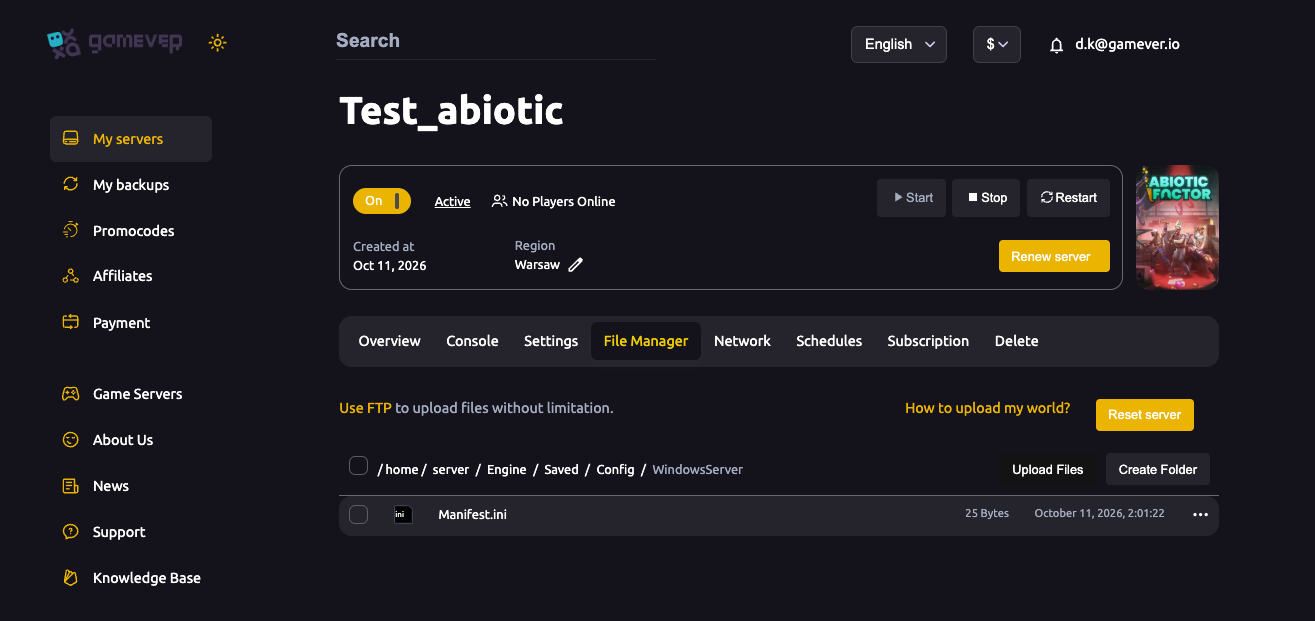Screen dimensions: 1315x621
Task: Click the Gamever logo
Action: [115, 43]
